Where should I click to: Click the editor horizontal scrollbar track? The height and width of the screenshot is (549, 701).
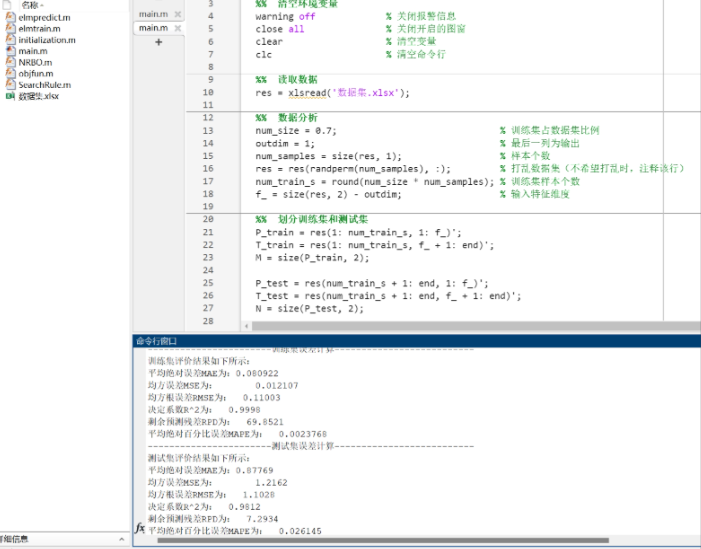(476, 326)
